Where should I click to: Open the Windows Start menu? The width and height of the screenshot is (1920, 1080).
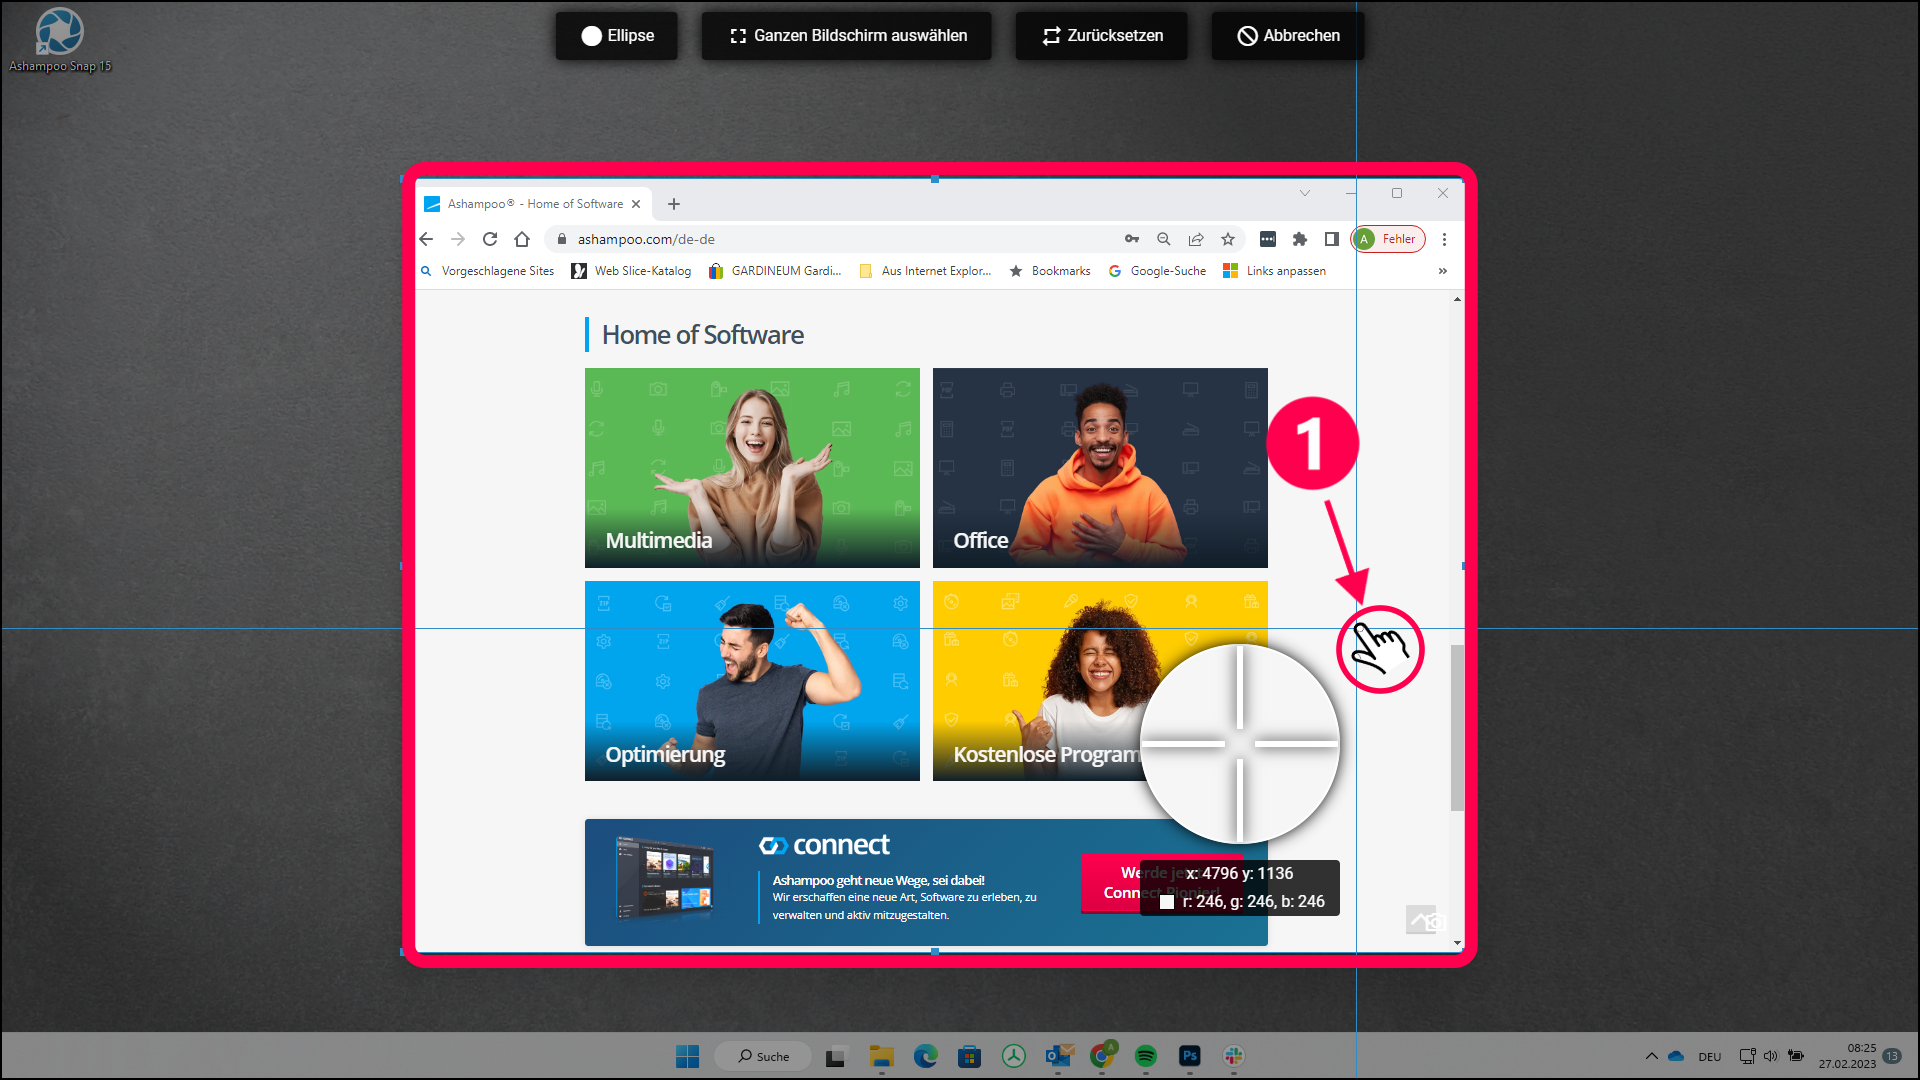click(x=688, y=1056)
